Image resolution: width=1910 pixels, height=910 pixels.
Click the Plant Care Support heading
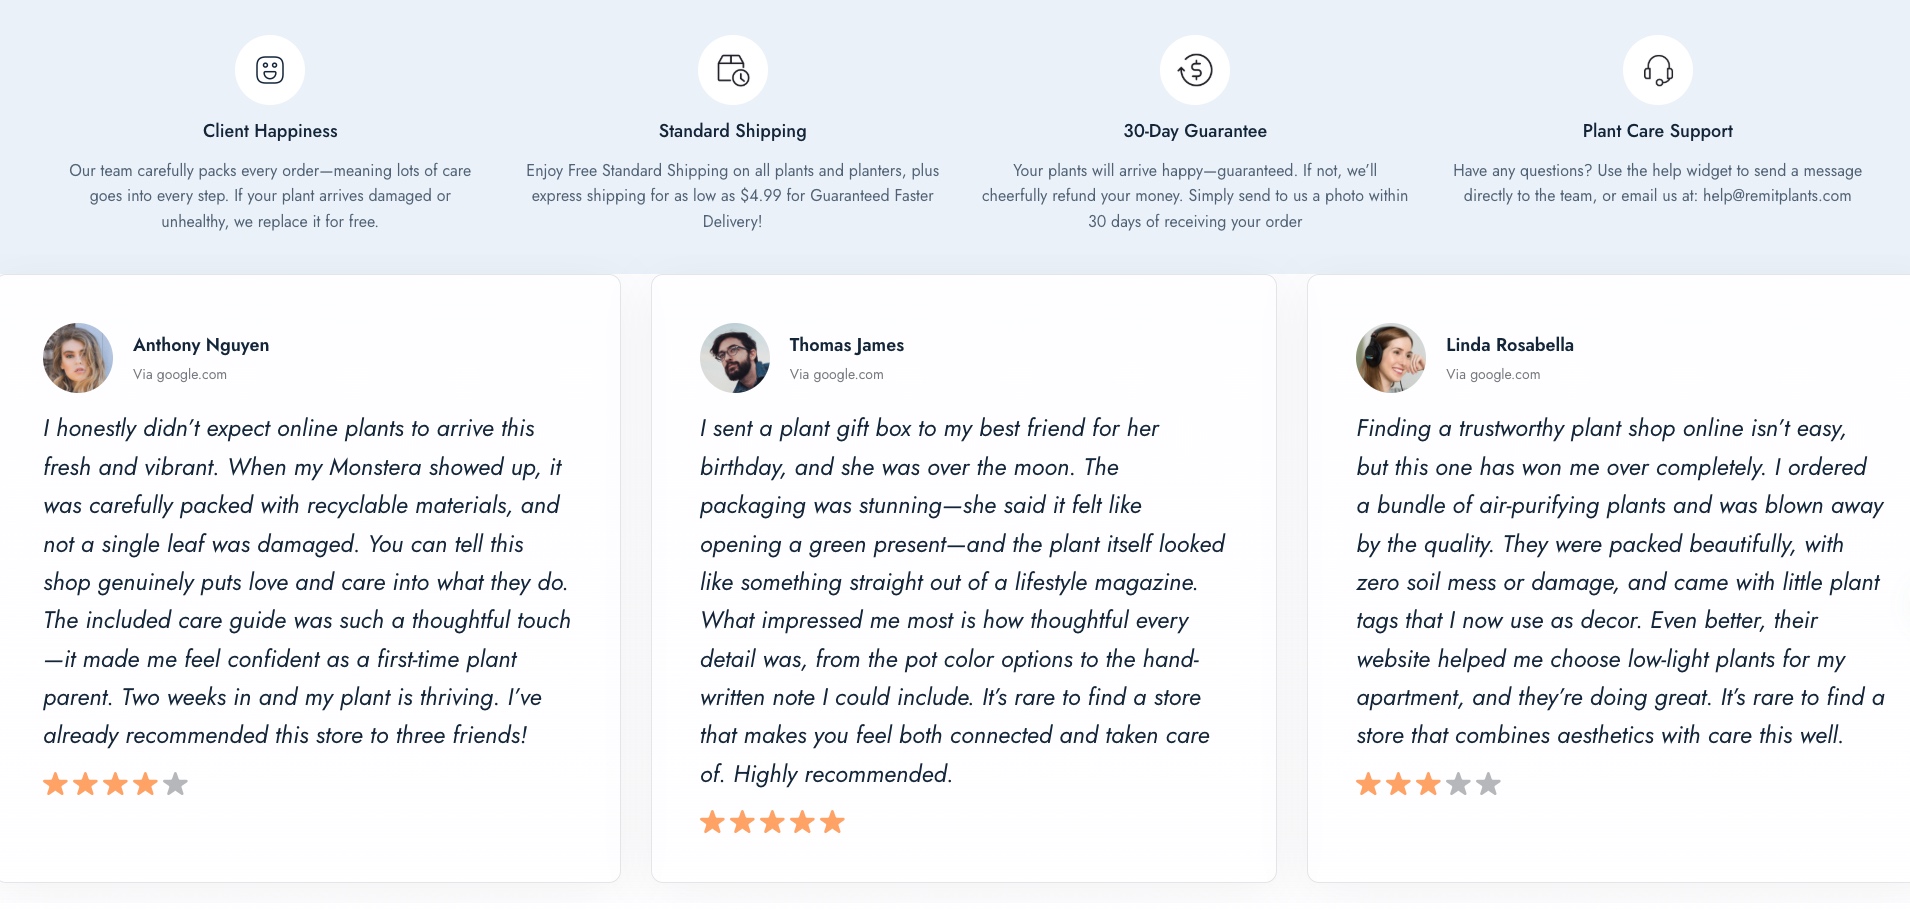[x=1657, y=131]
